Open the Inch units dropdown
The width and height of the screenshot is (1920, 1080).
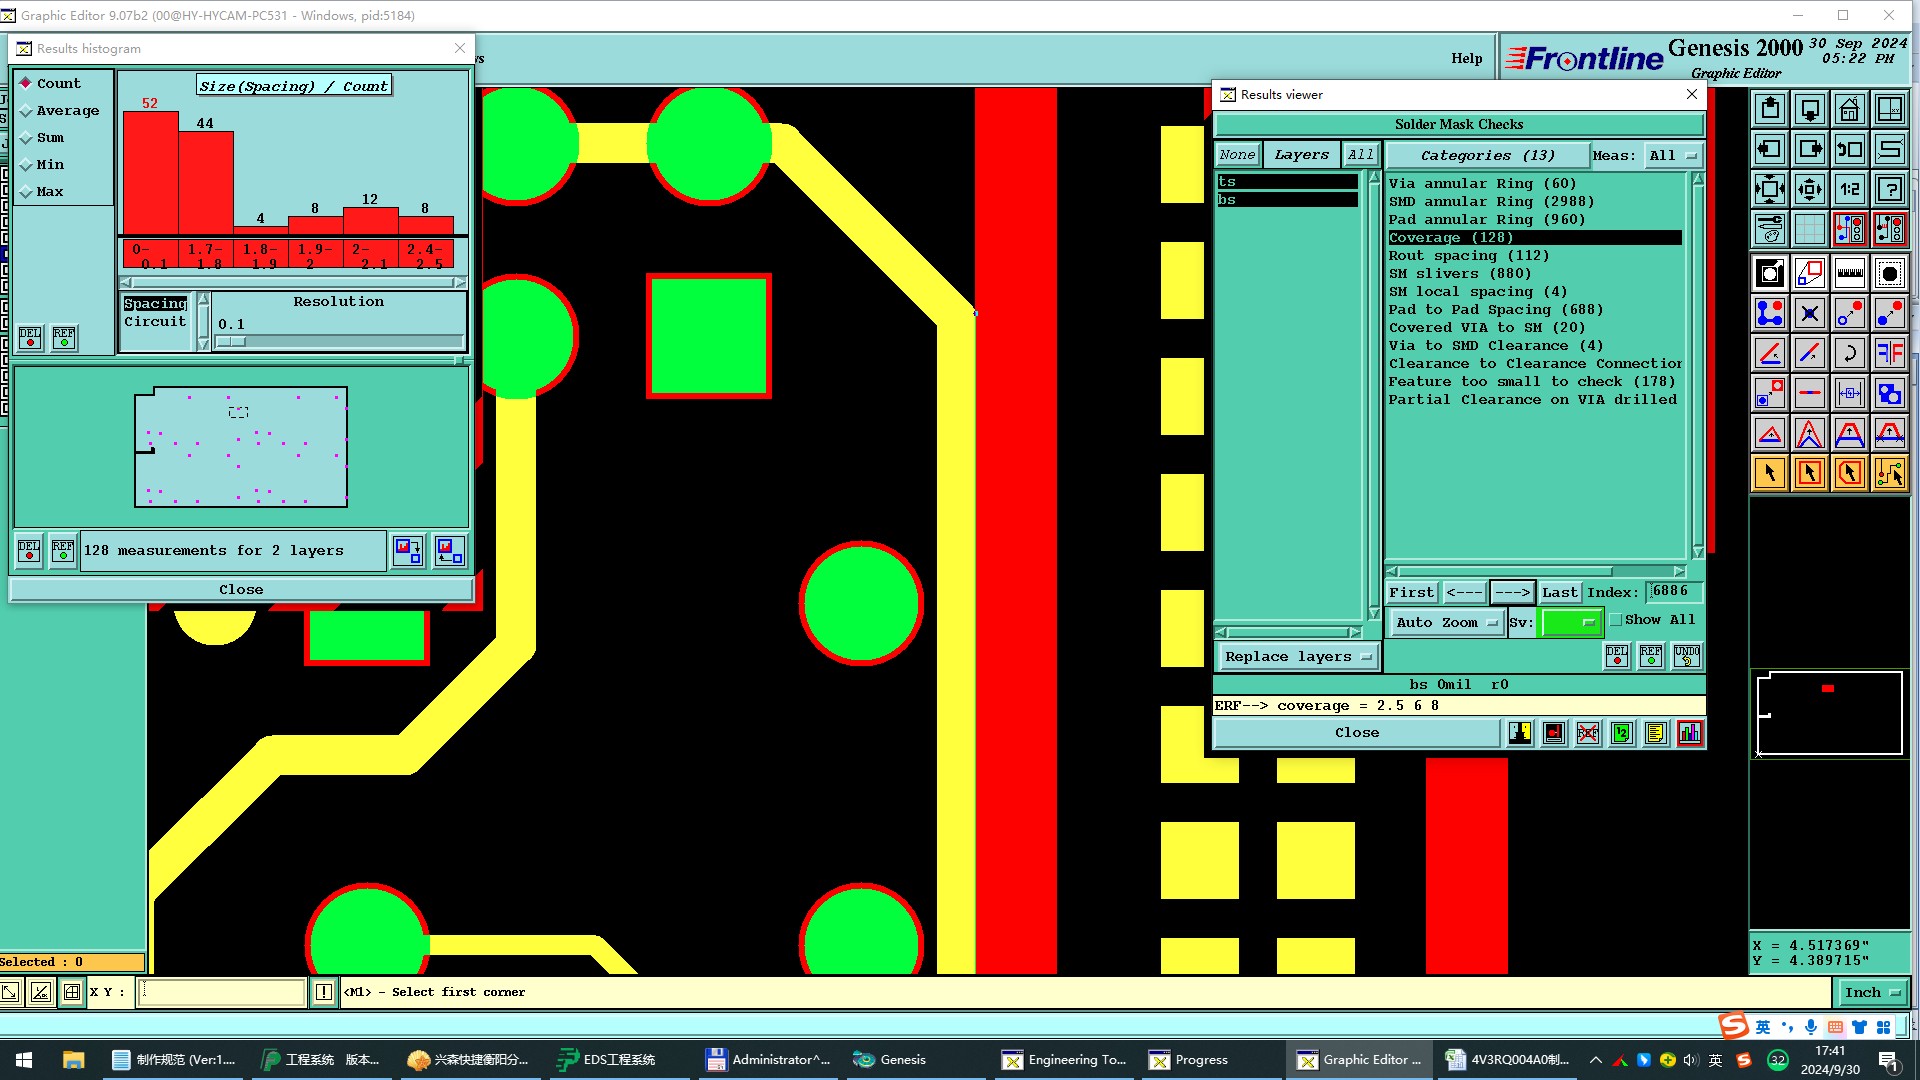point(1871,992)
